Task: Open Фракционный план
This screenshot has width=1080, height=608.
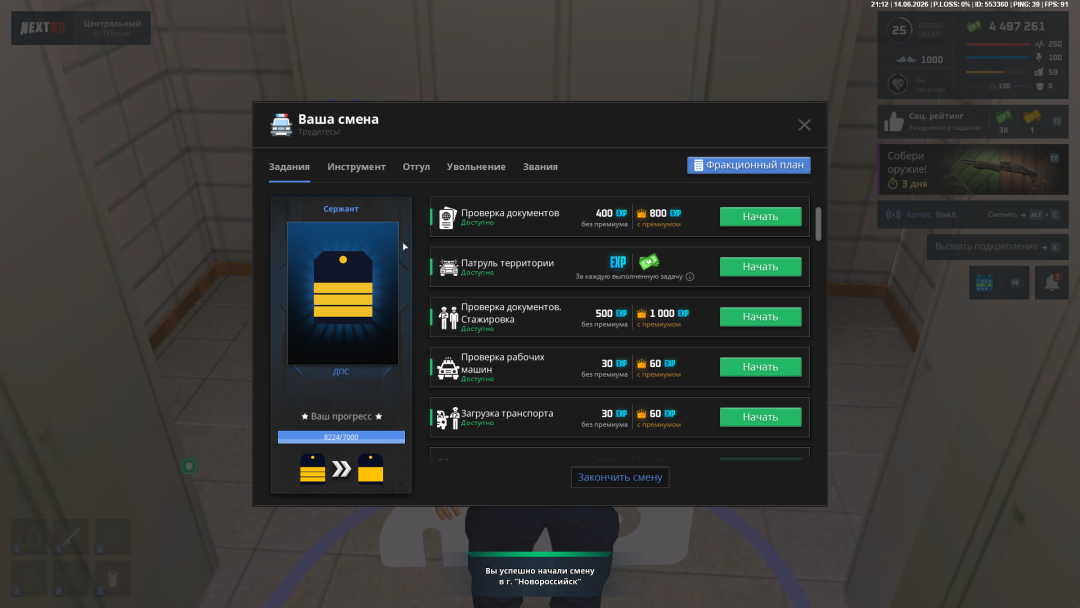Action: (x=749, y=165)
